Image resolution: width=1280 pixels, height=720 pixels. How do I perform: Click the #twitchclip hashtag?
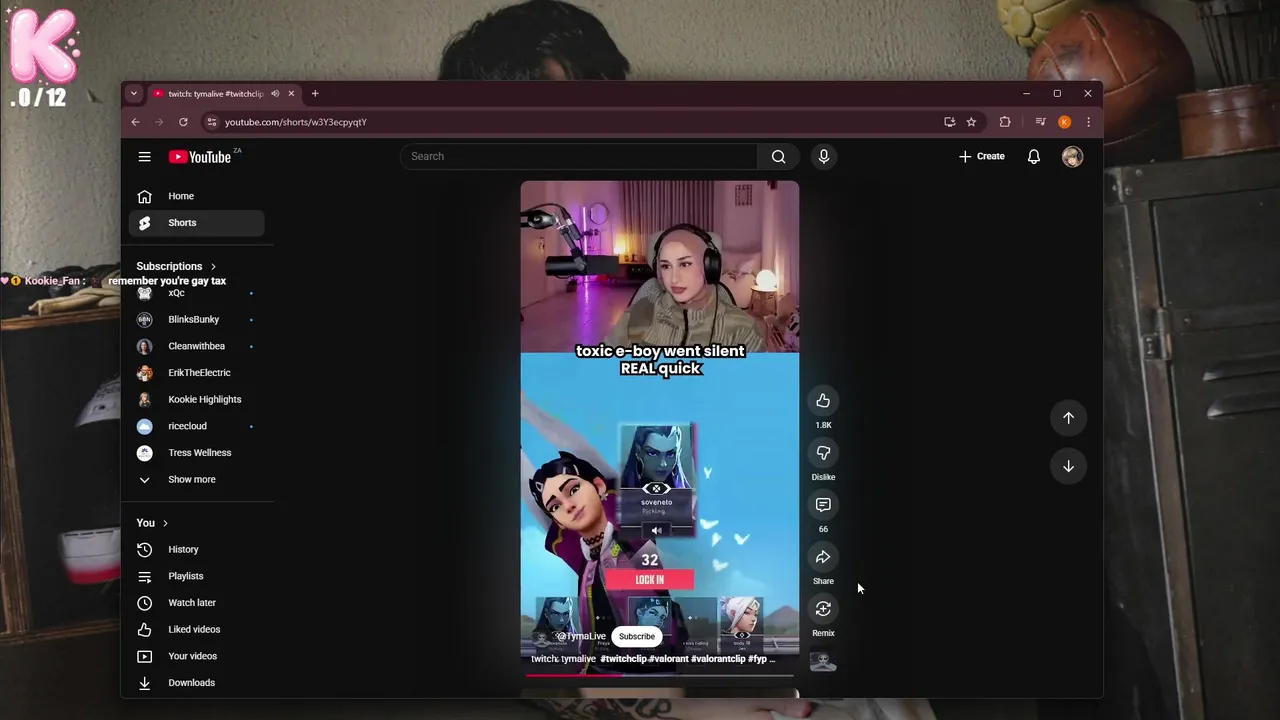coord(623,659)
